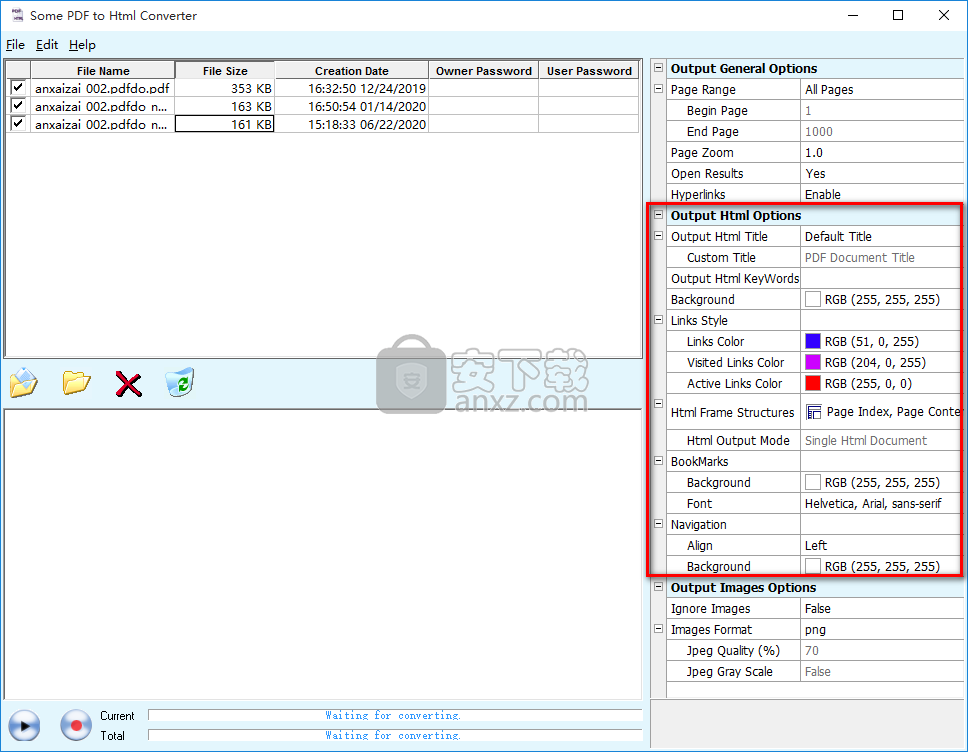Image resolution: width=968 pixels, height=752 pixels.
Task: Click User Password column header
Action: 589,70
